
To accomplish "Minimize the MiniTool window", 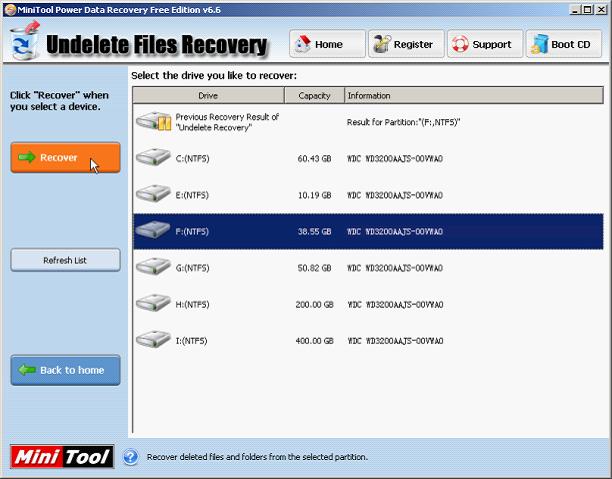I will pos(575,10).
